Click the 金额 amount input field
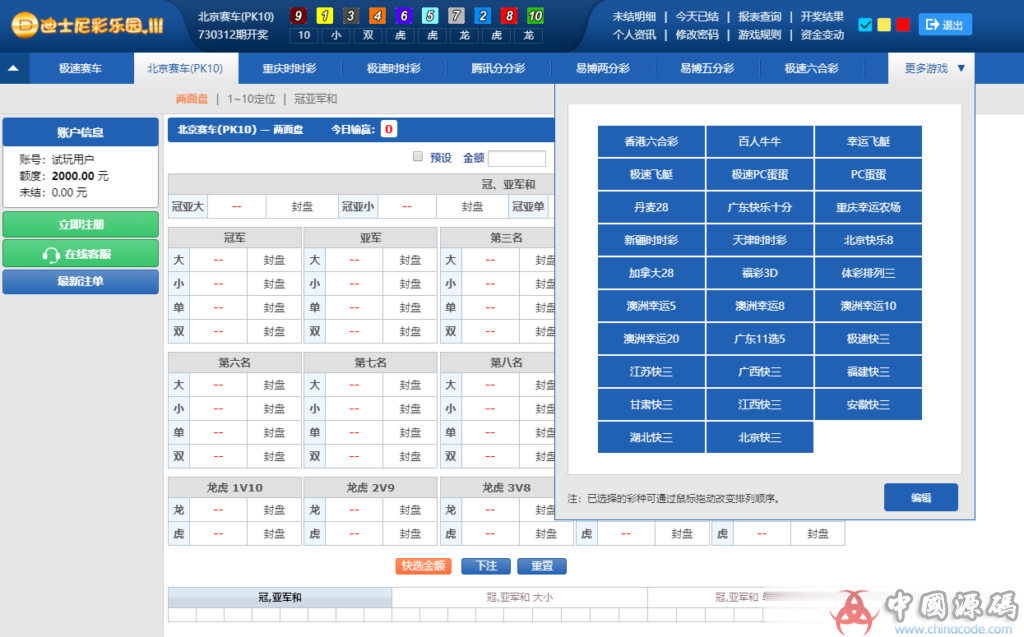1024x637 pixels. 517,158
